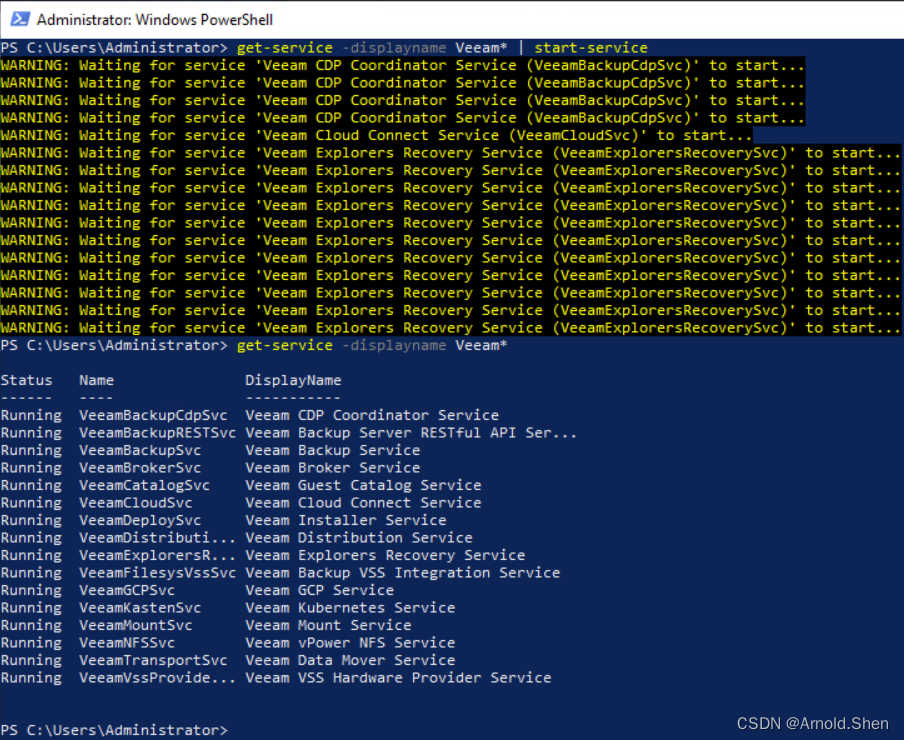Click 'Veeam Data Mover Service' display name
Screen dimensions: 904x740
point(350,660)
